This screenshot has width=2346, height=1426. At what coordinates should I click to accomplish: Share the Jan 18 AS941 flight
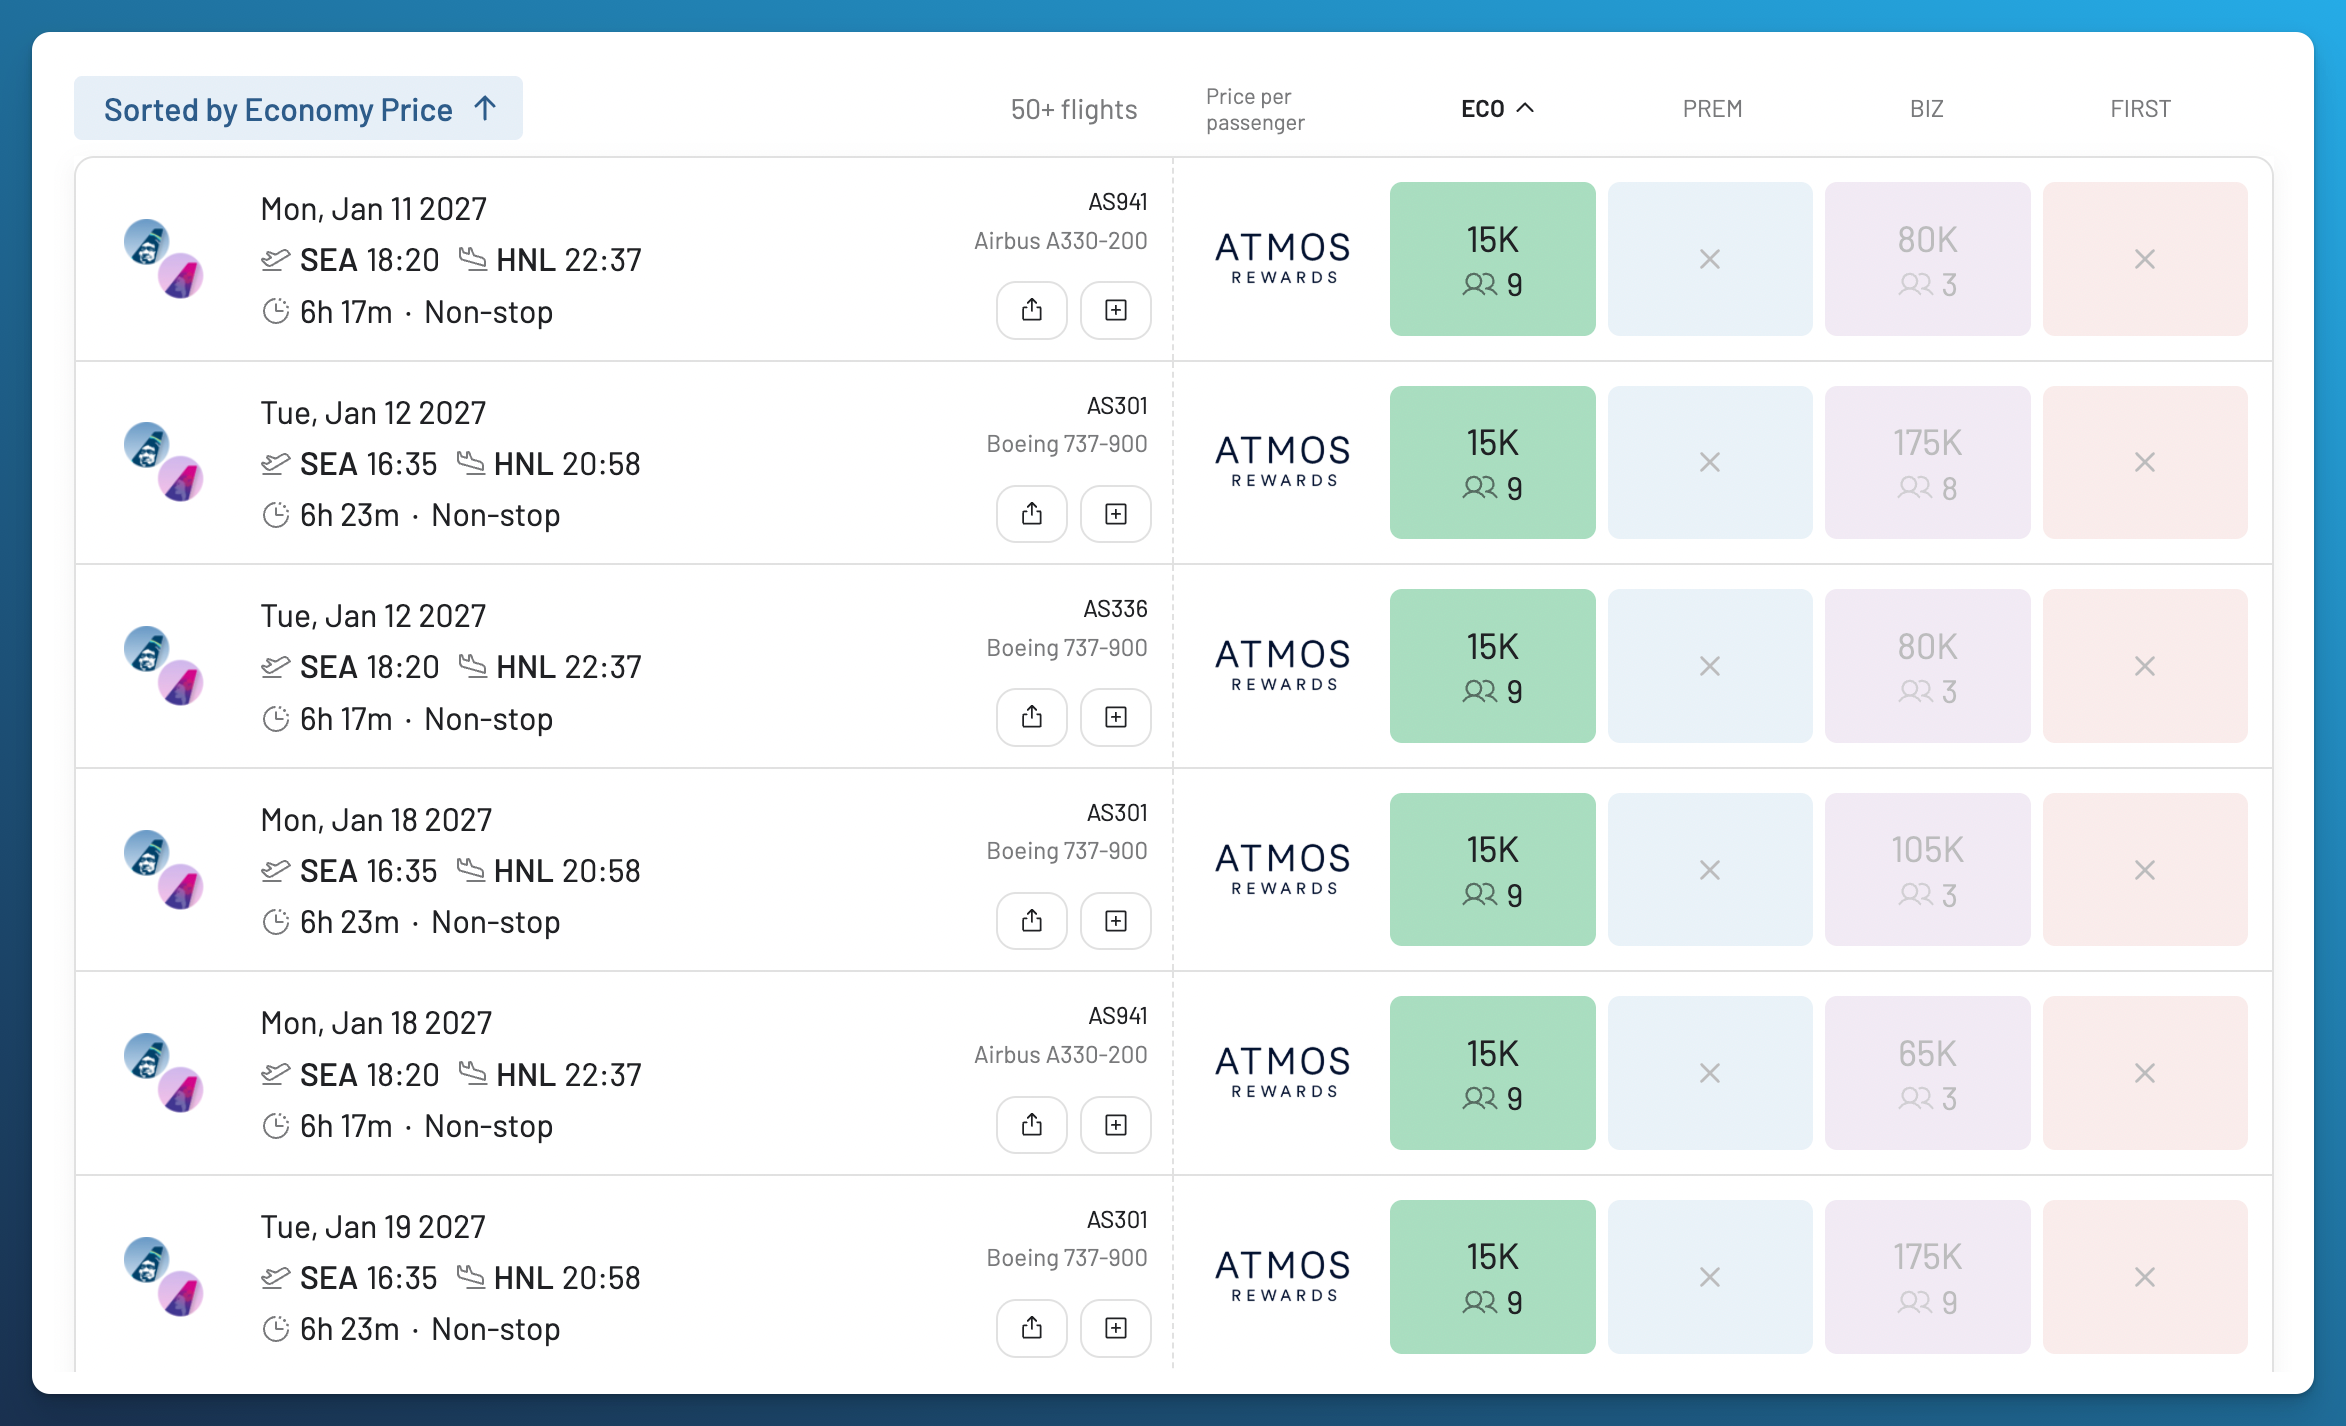[x=1032, y=1125]
